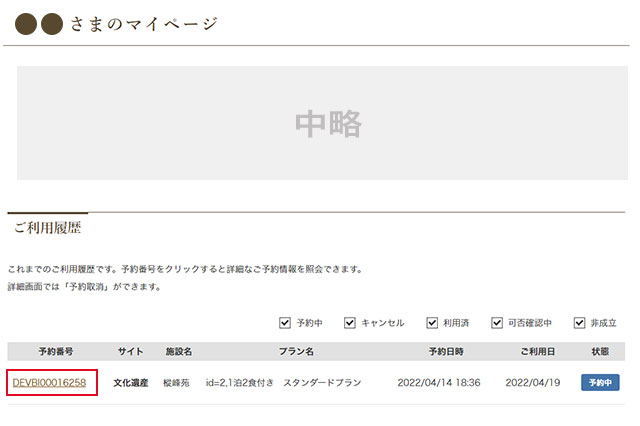Click the 予約日時 column header

[446, 352]
